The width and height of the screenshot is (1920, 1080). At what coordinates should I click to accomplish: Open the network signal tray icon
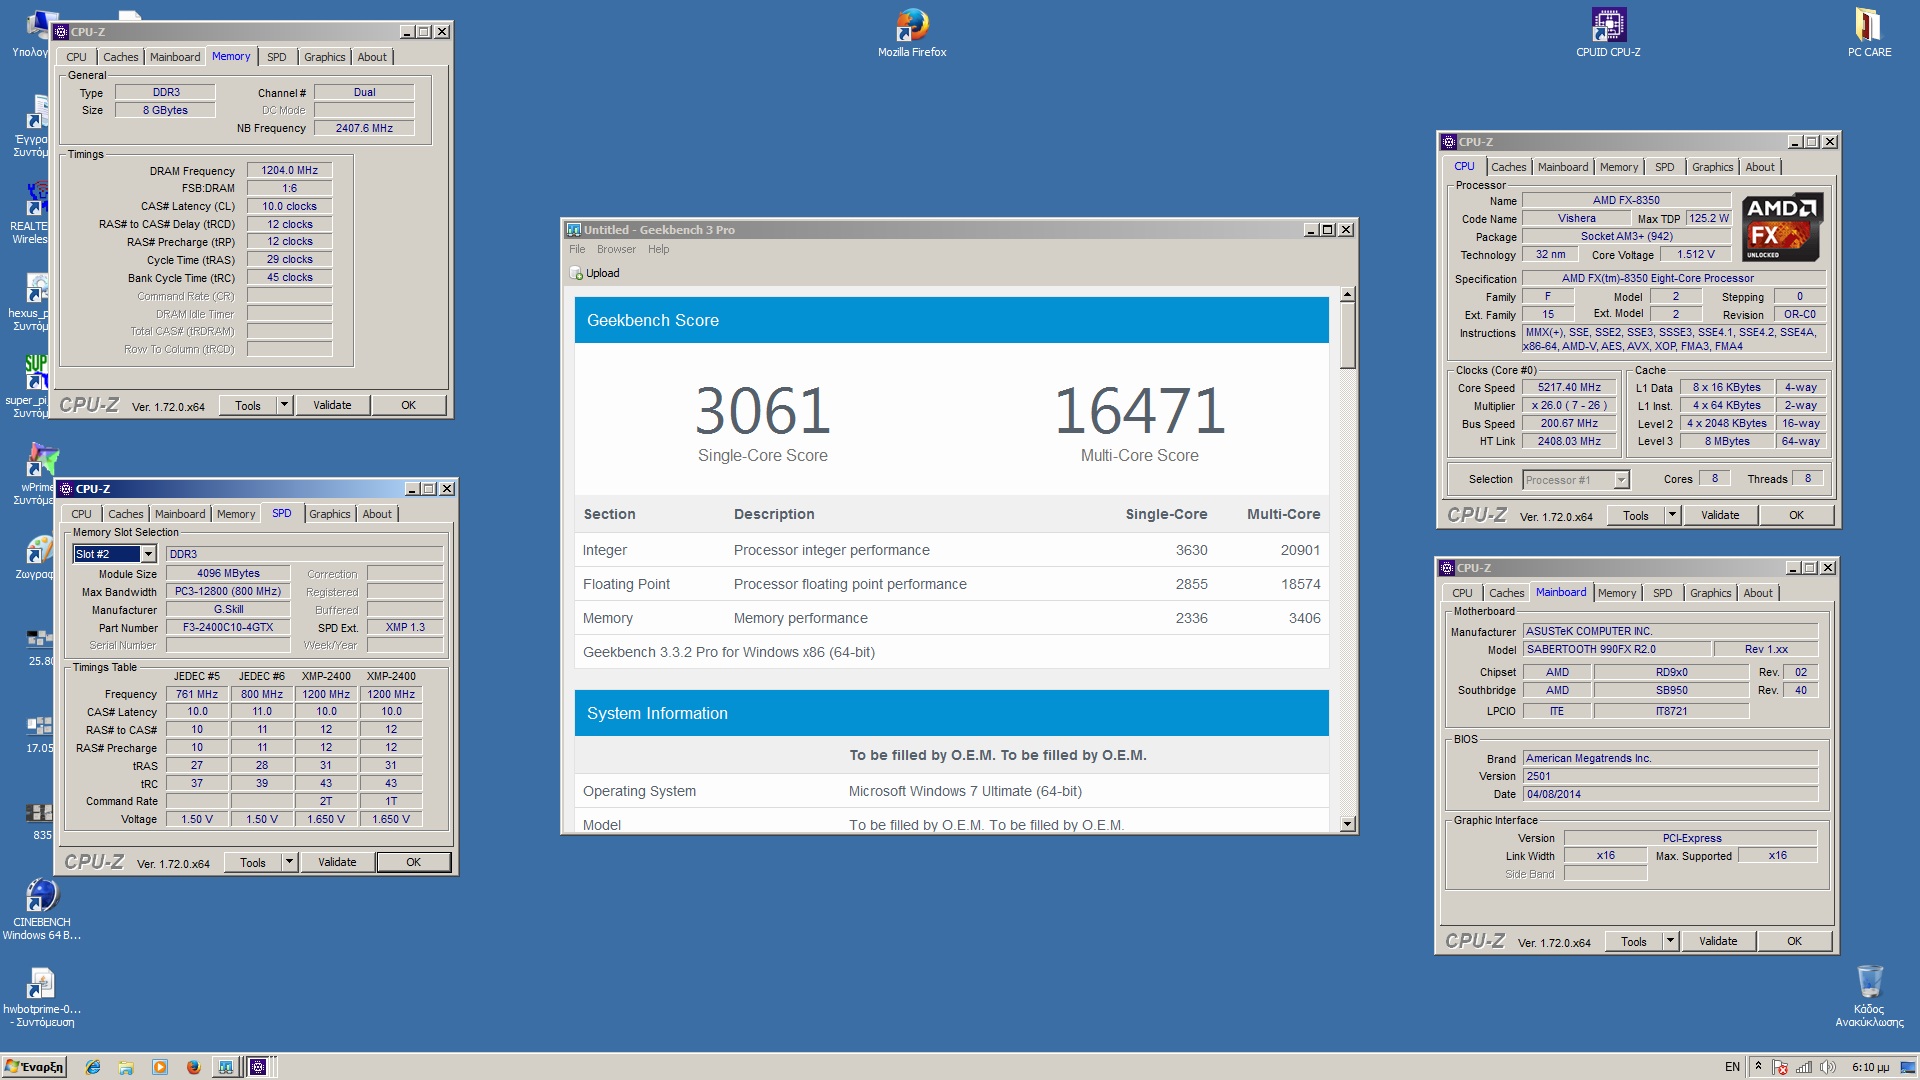click(1804, 1067)
